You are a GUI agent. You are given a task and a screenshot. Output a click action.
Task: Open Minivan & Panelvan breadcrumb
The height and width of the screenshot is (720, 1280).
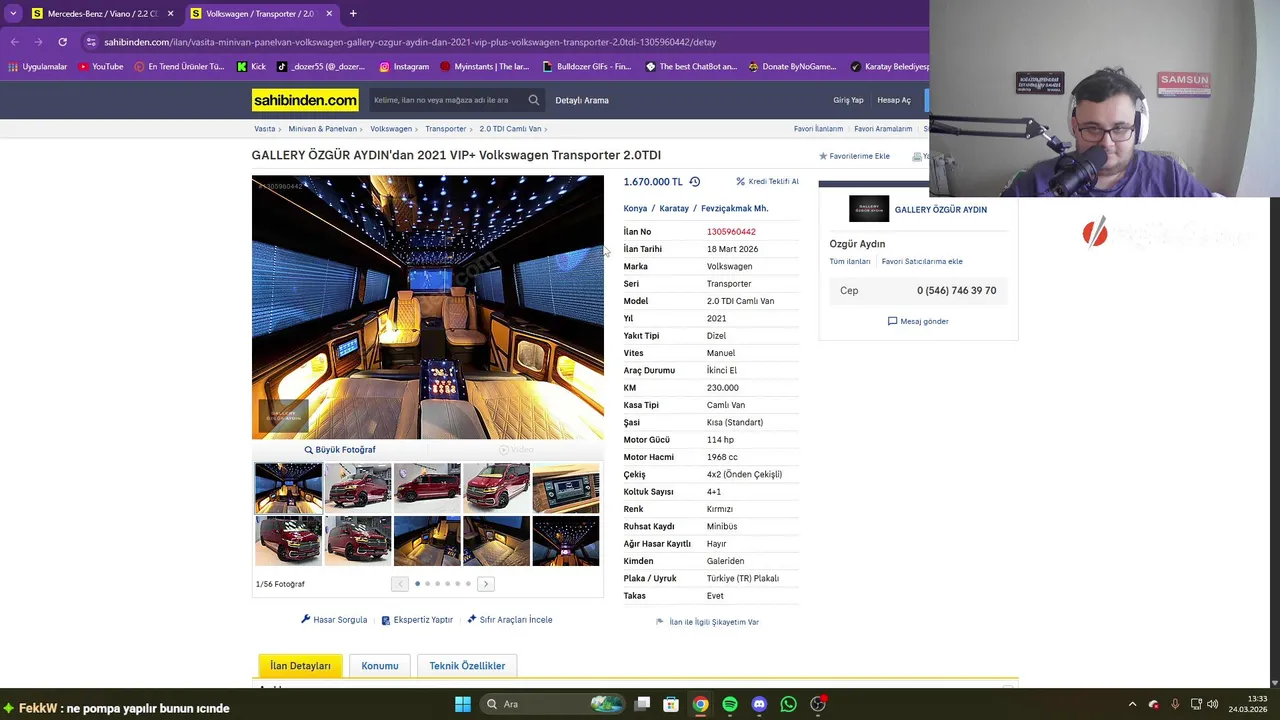[x=322, y=129]
